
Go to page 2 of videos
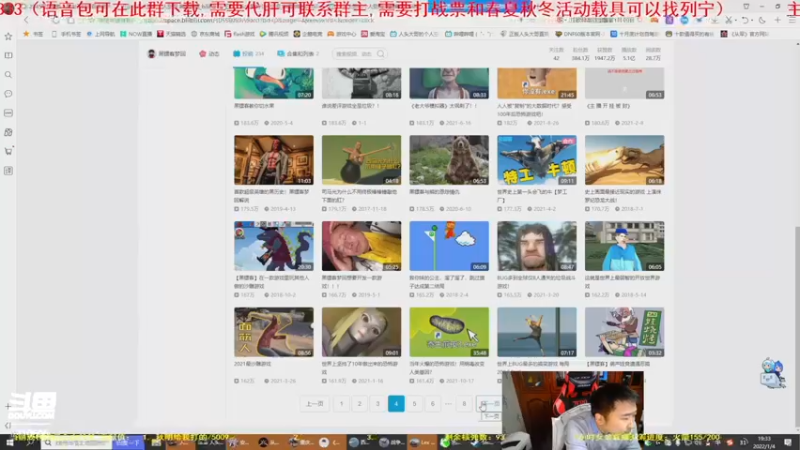coord(359,404)
